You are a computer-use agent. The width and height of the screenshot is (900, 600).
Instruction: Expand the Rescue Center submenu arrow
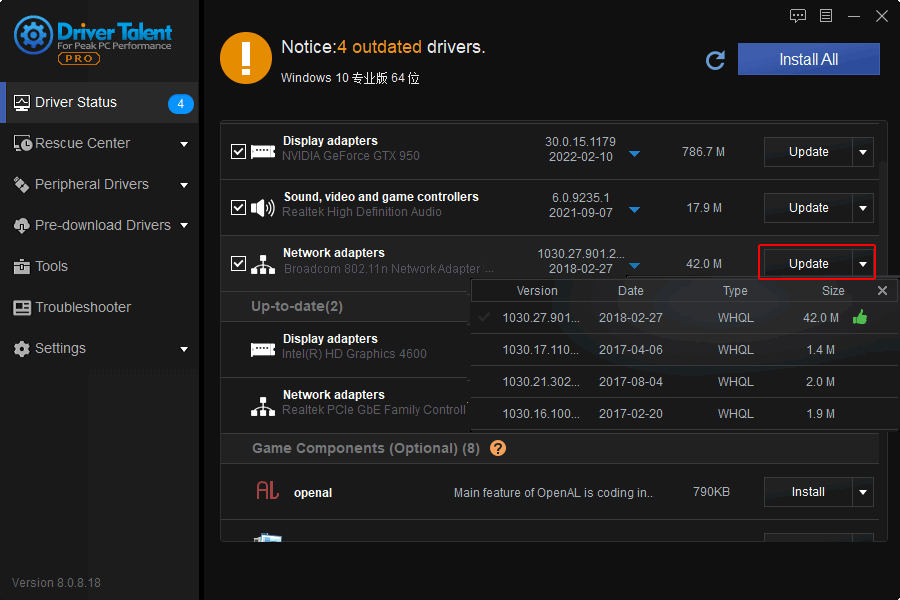pyautogui.click(x=184, y=144)
